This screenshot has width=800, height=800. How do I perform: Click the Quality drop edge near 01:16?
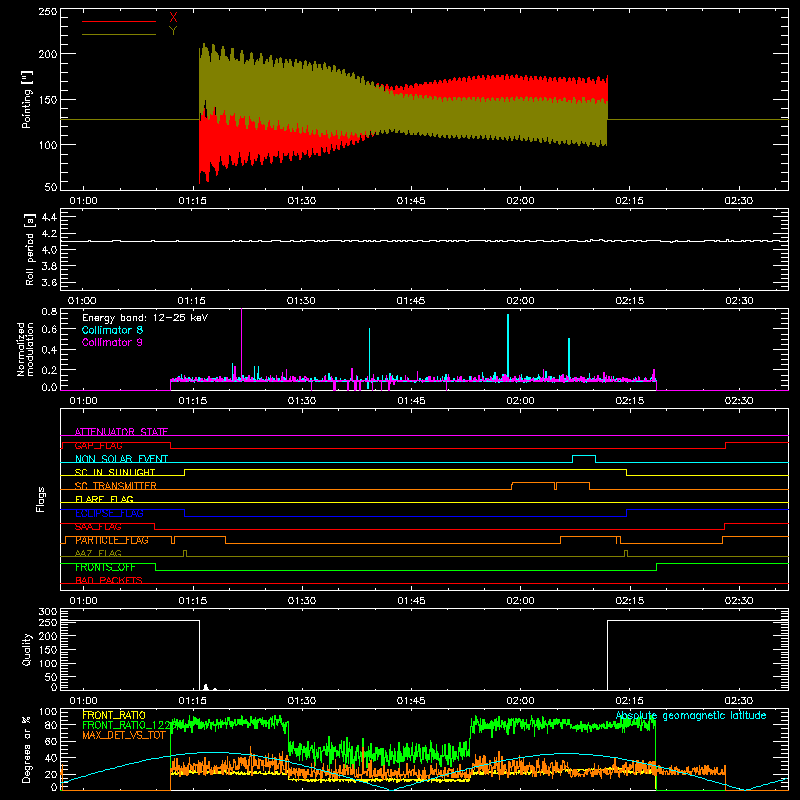(x=199, y=655)
